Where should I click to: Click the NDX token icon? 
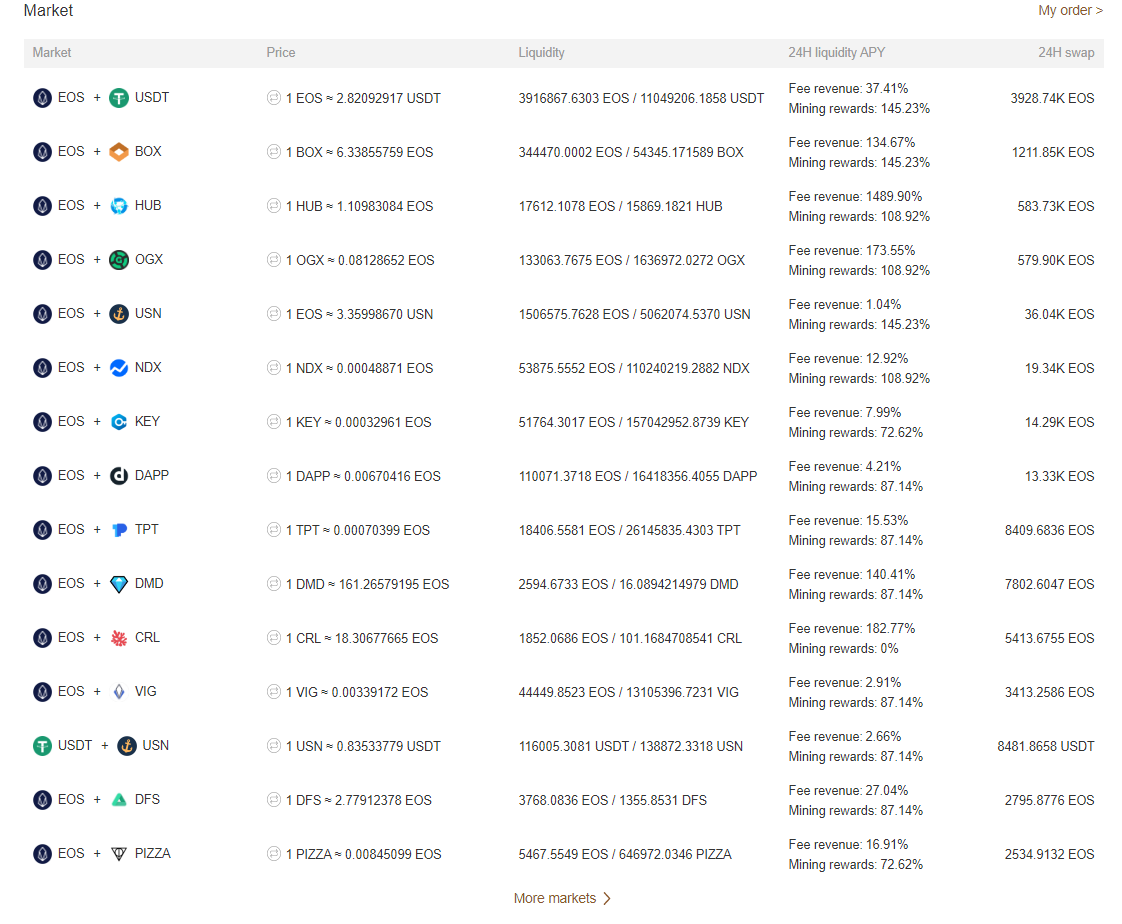coord(119,368)
